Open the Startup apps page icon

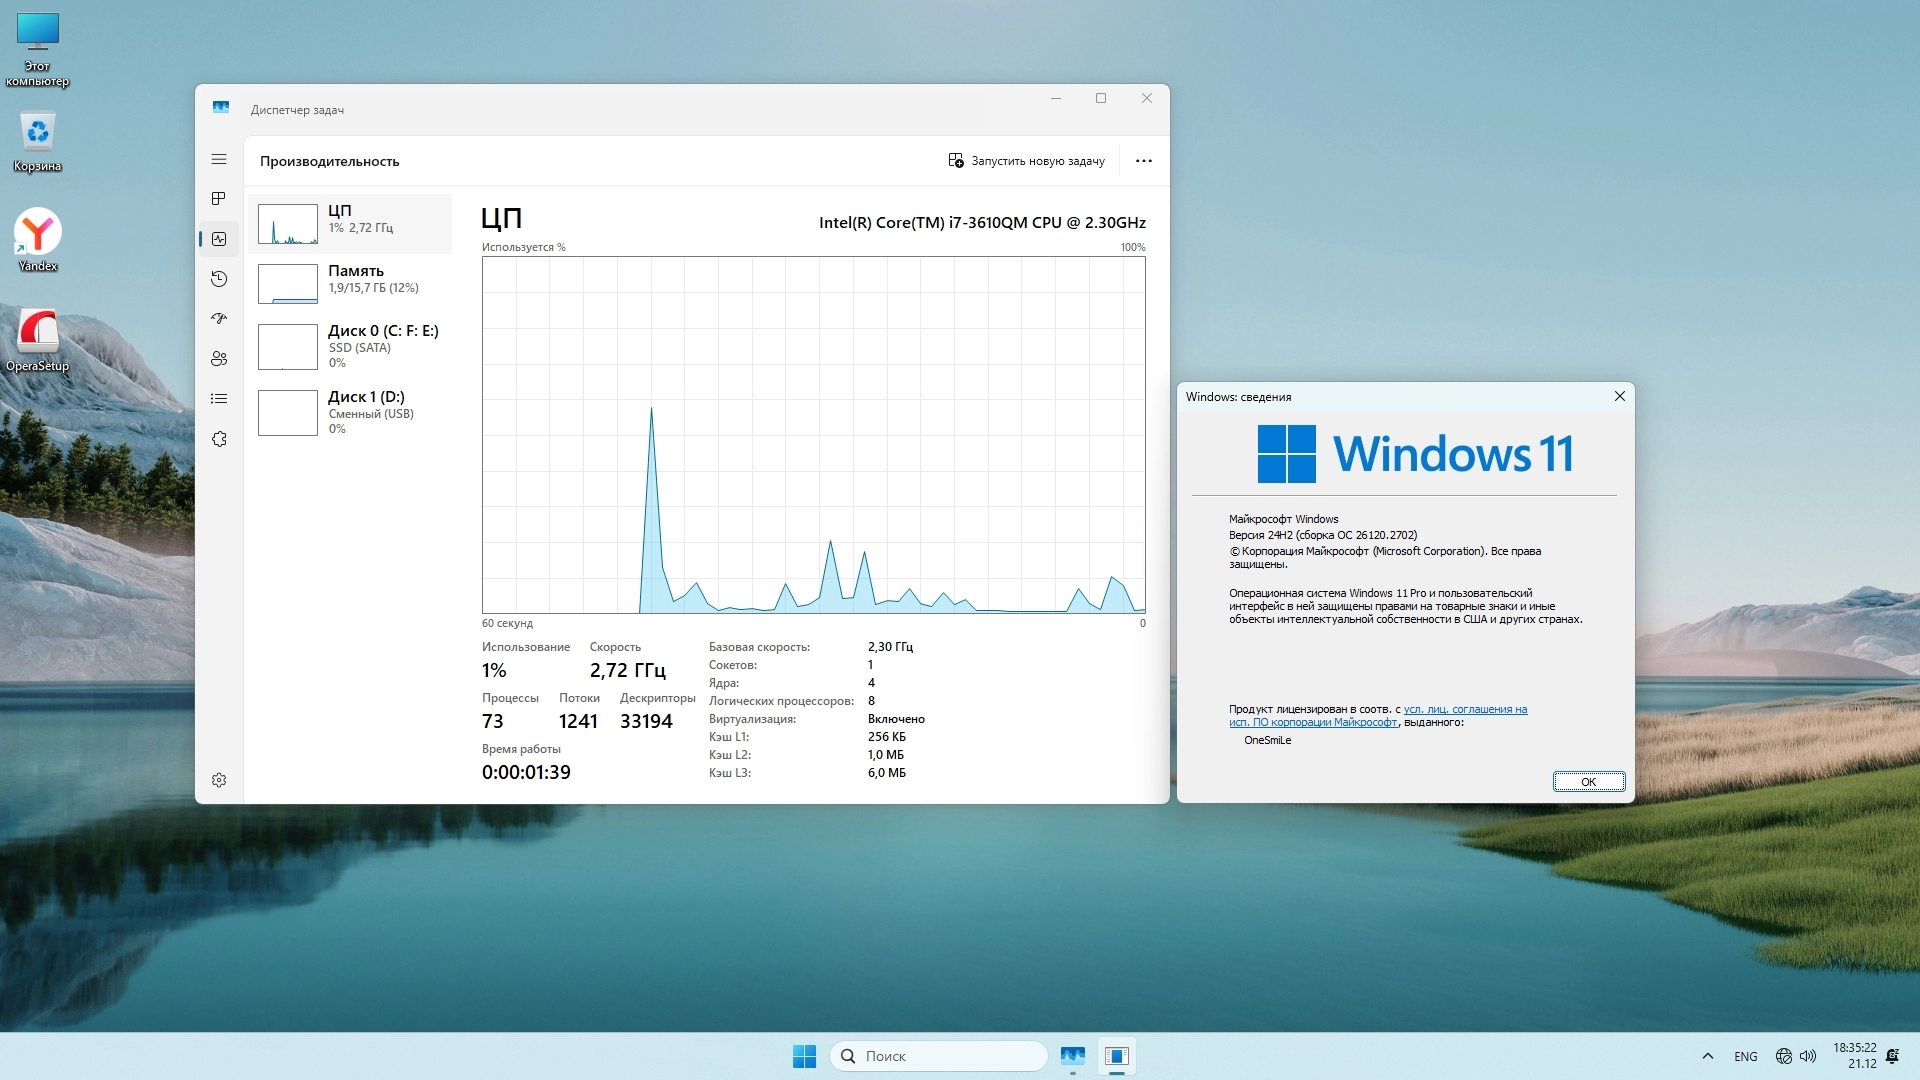219,319
